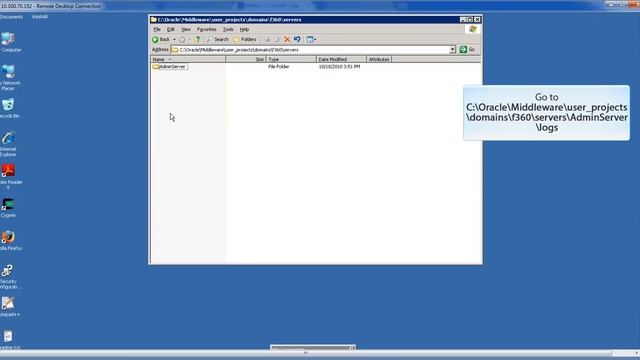Click the 'File Folder' type cell

pos(278,67)
